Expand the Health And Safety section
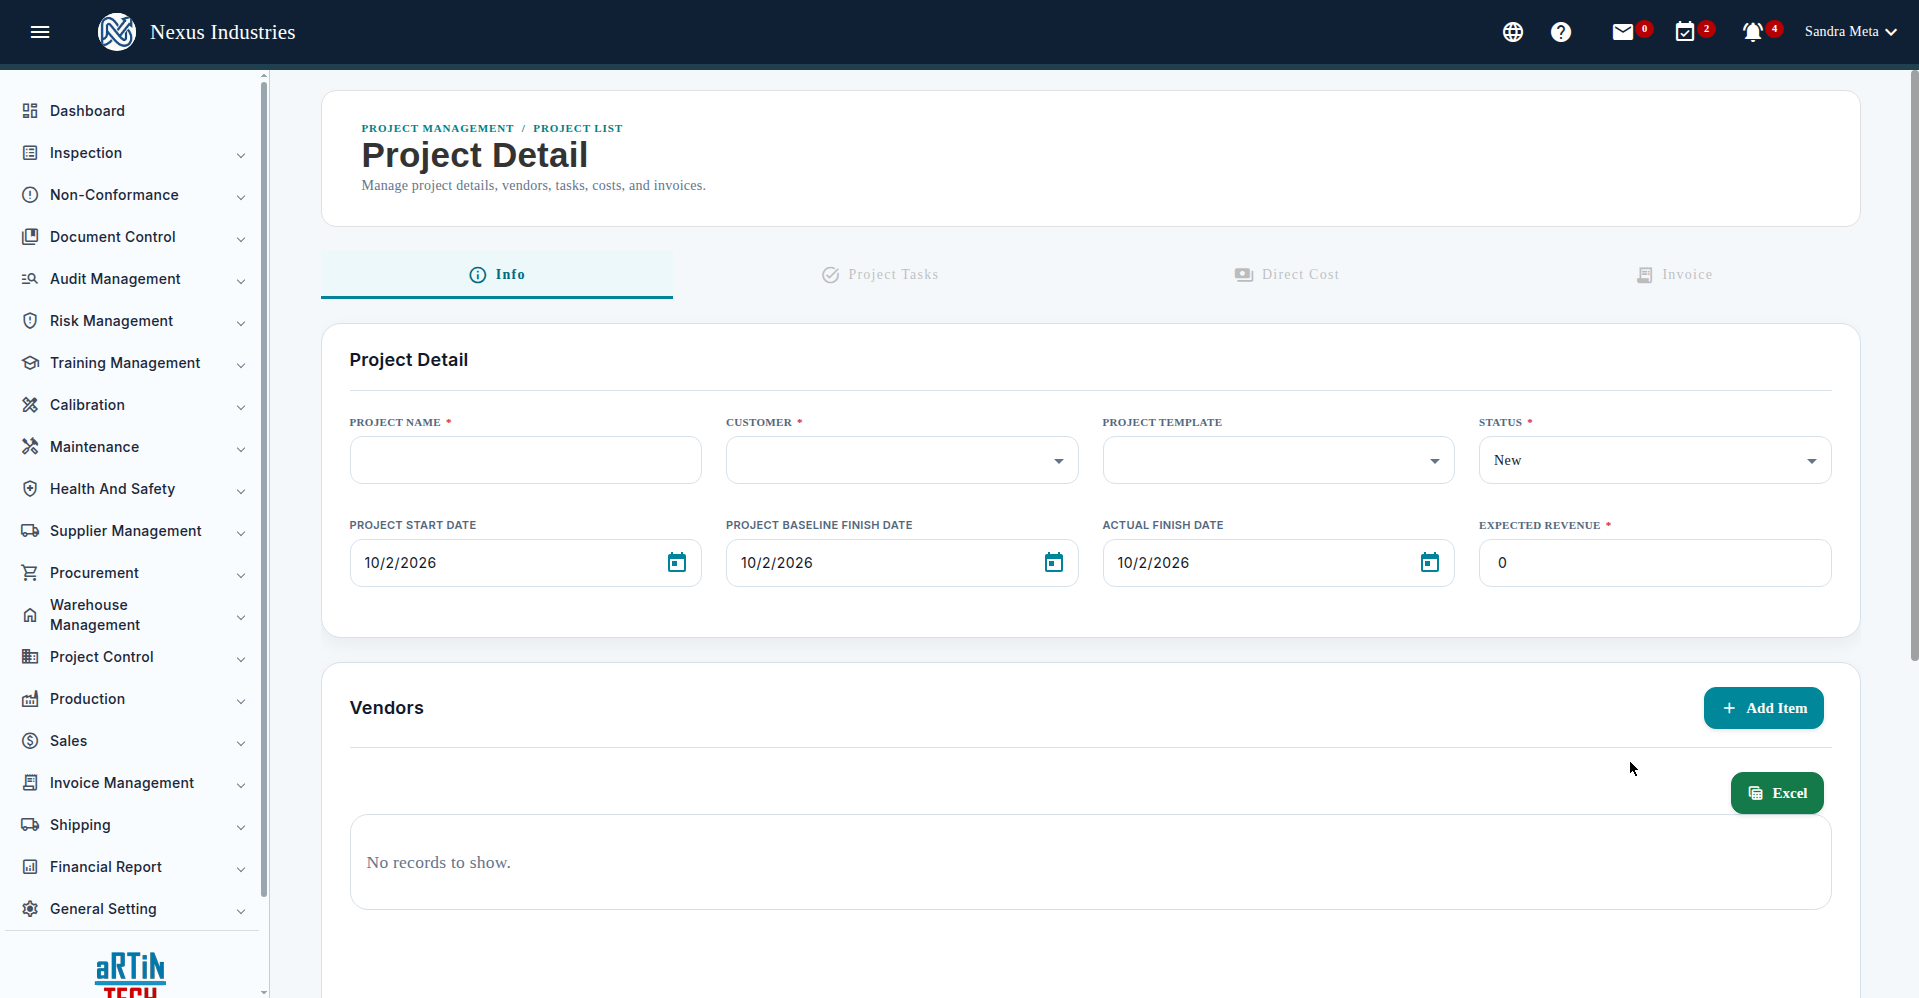This screenshot has width=1919, height=998. click(x=134, y=489)
